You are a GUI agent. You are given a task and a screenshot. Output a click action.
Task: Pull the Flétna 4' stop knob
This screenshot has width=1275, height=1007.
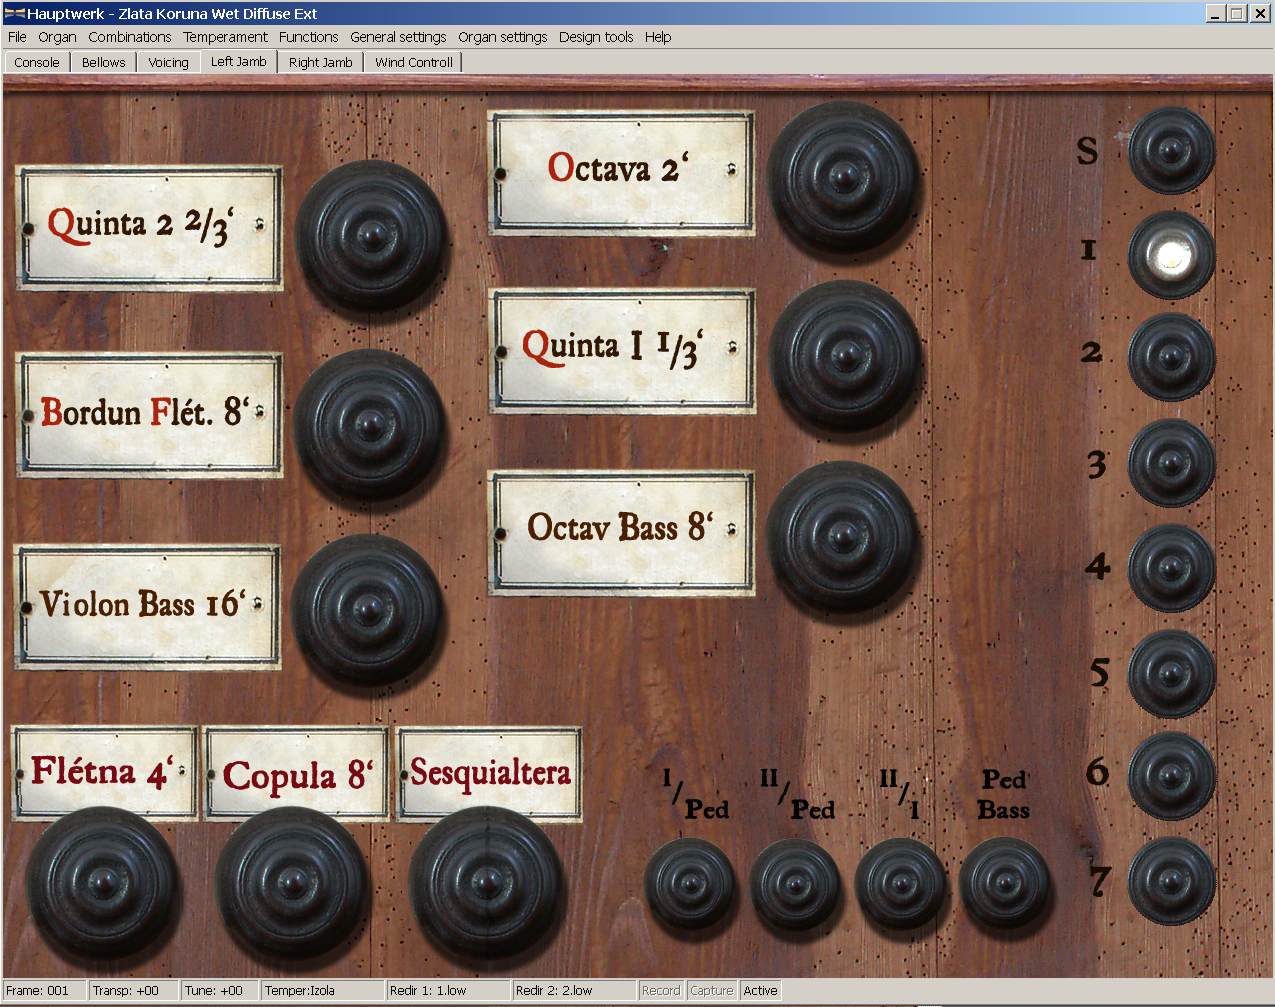[x=101, y=883]
